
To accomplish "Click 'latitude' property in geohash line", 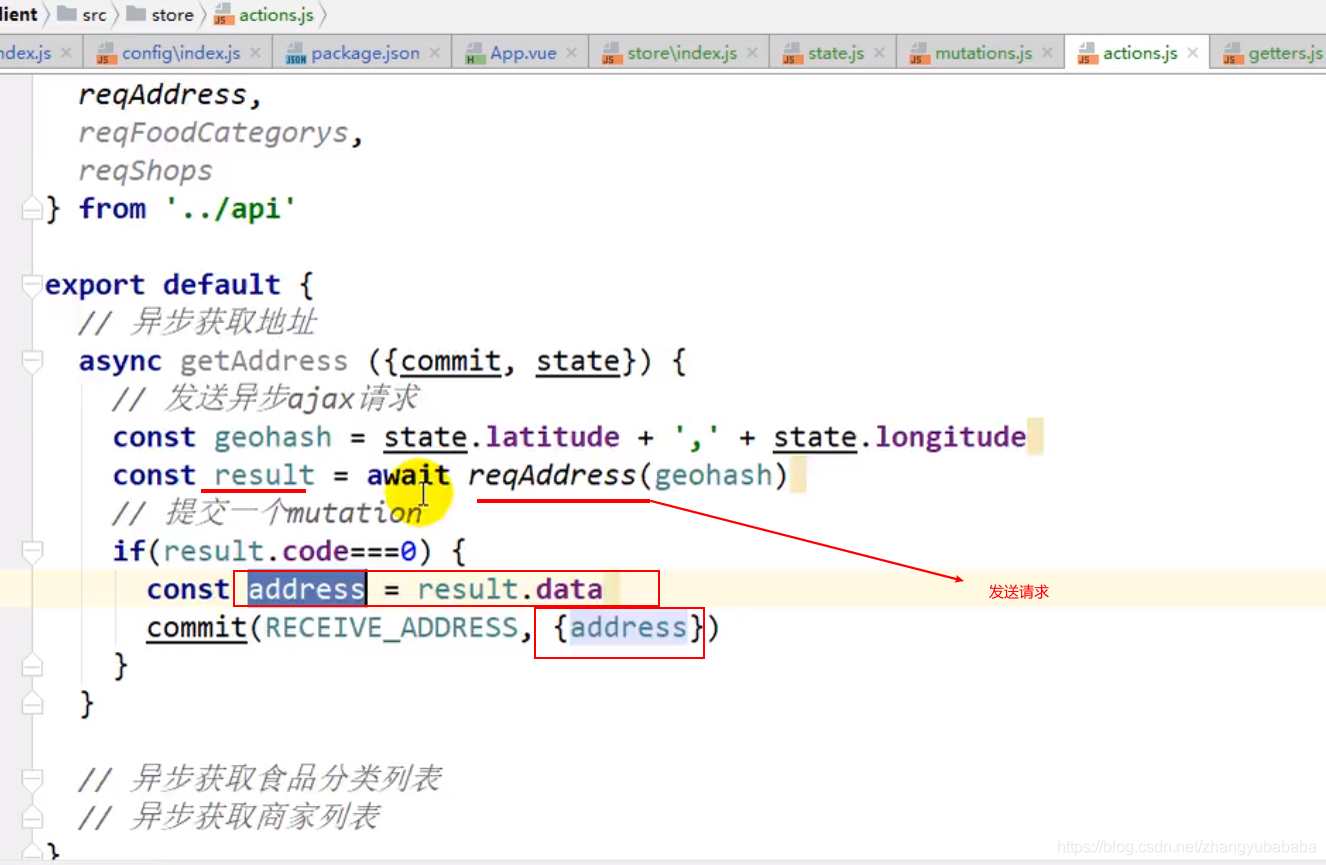I will (x=553, y=437).
